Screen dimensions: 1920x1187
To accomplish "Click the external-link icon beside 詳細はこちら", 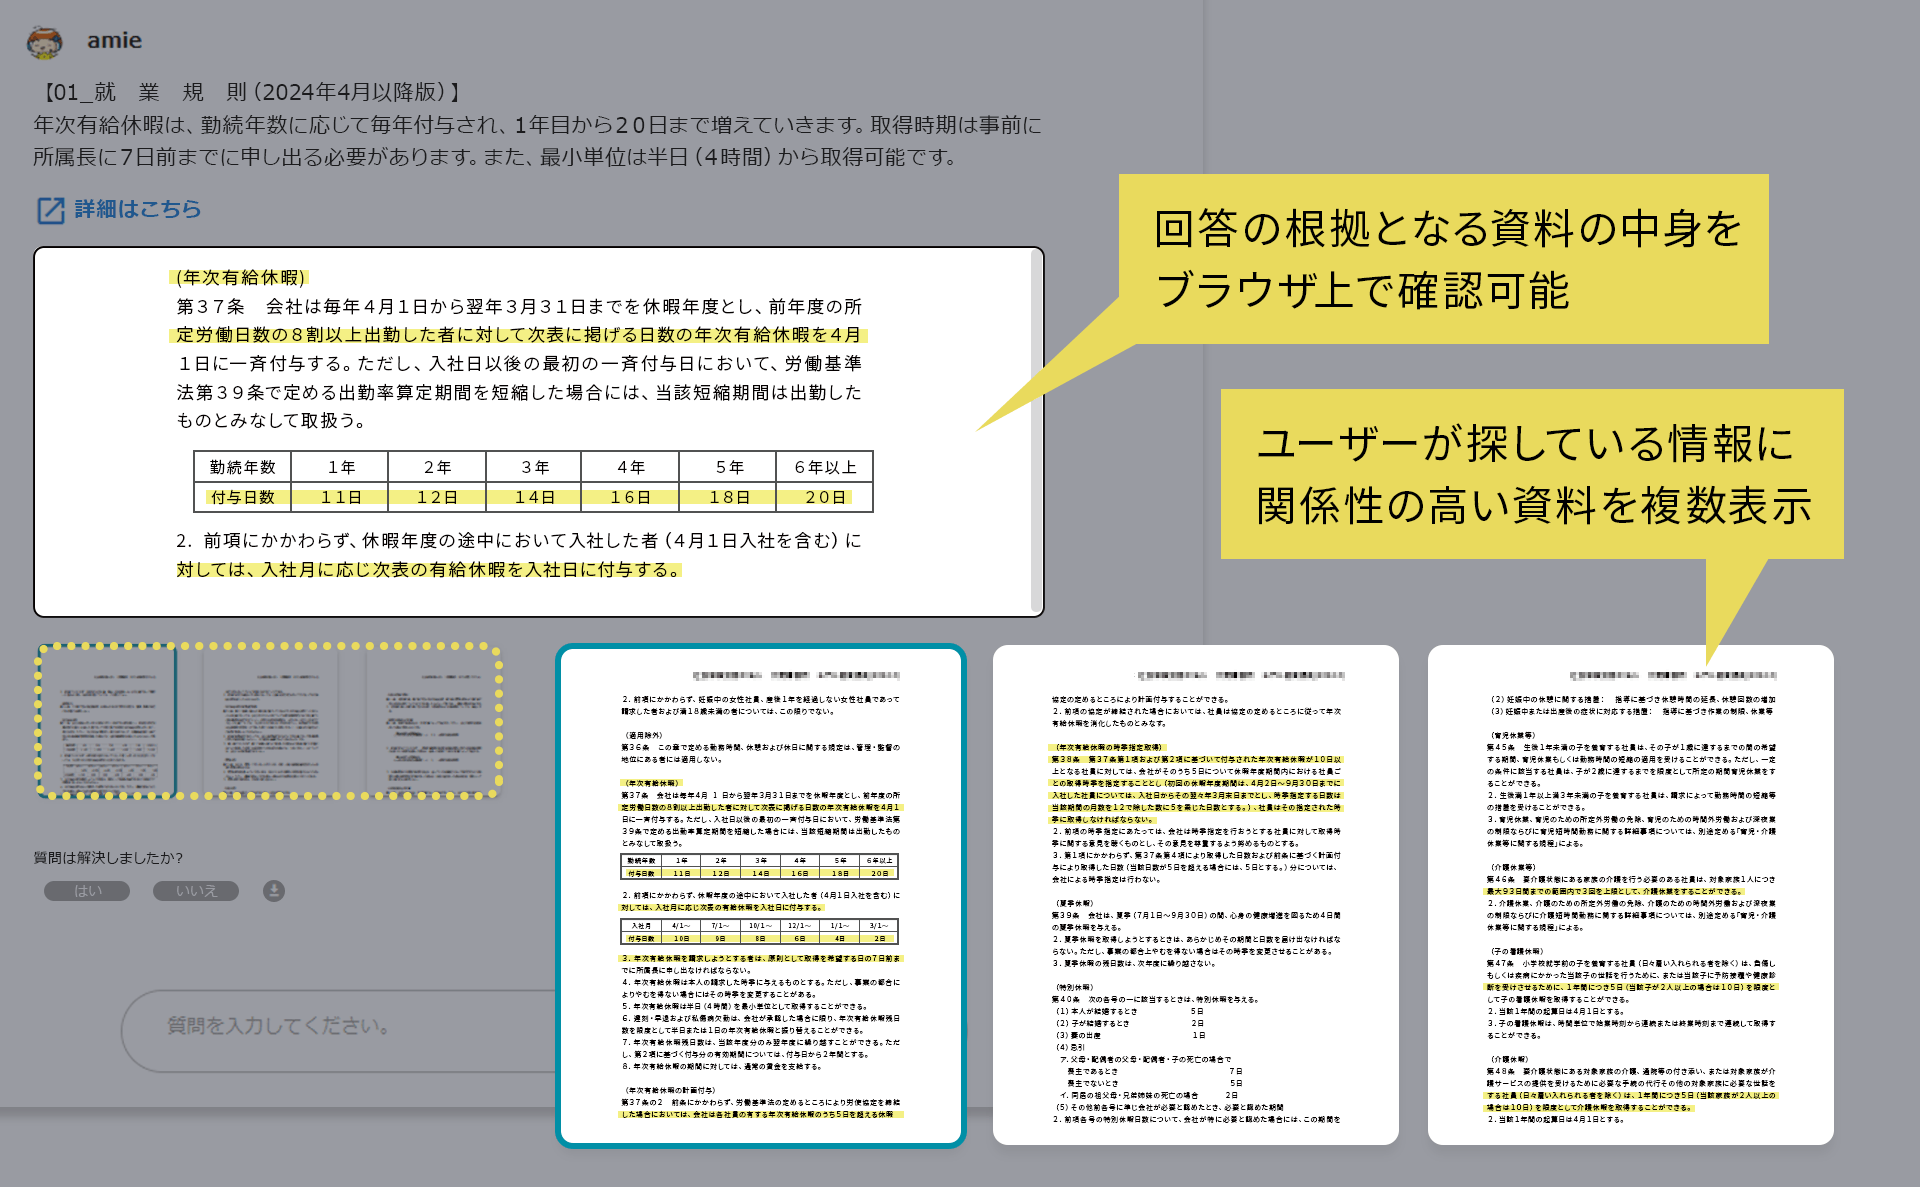I will point(51,209).
